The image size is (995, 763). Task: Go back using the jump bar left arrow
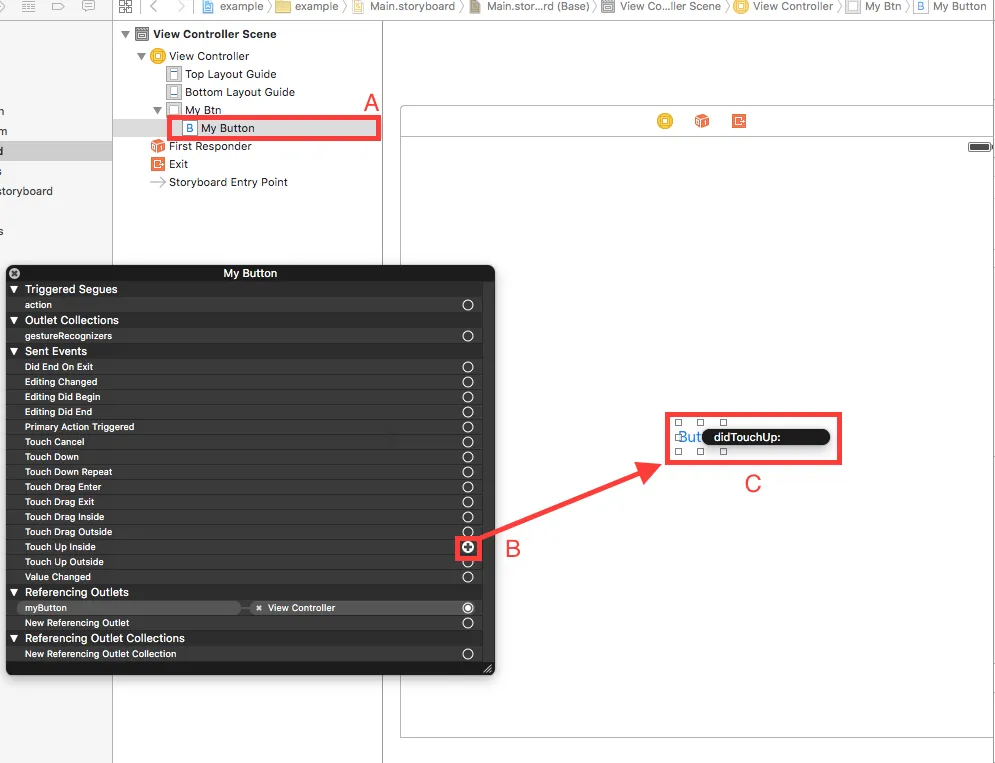(x=154, y=6)
